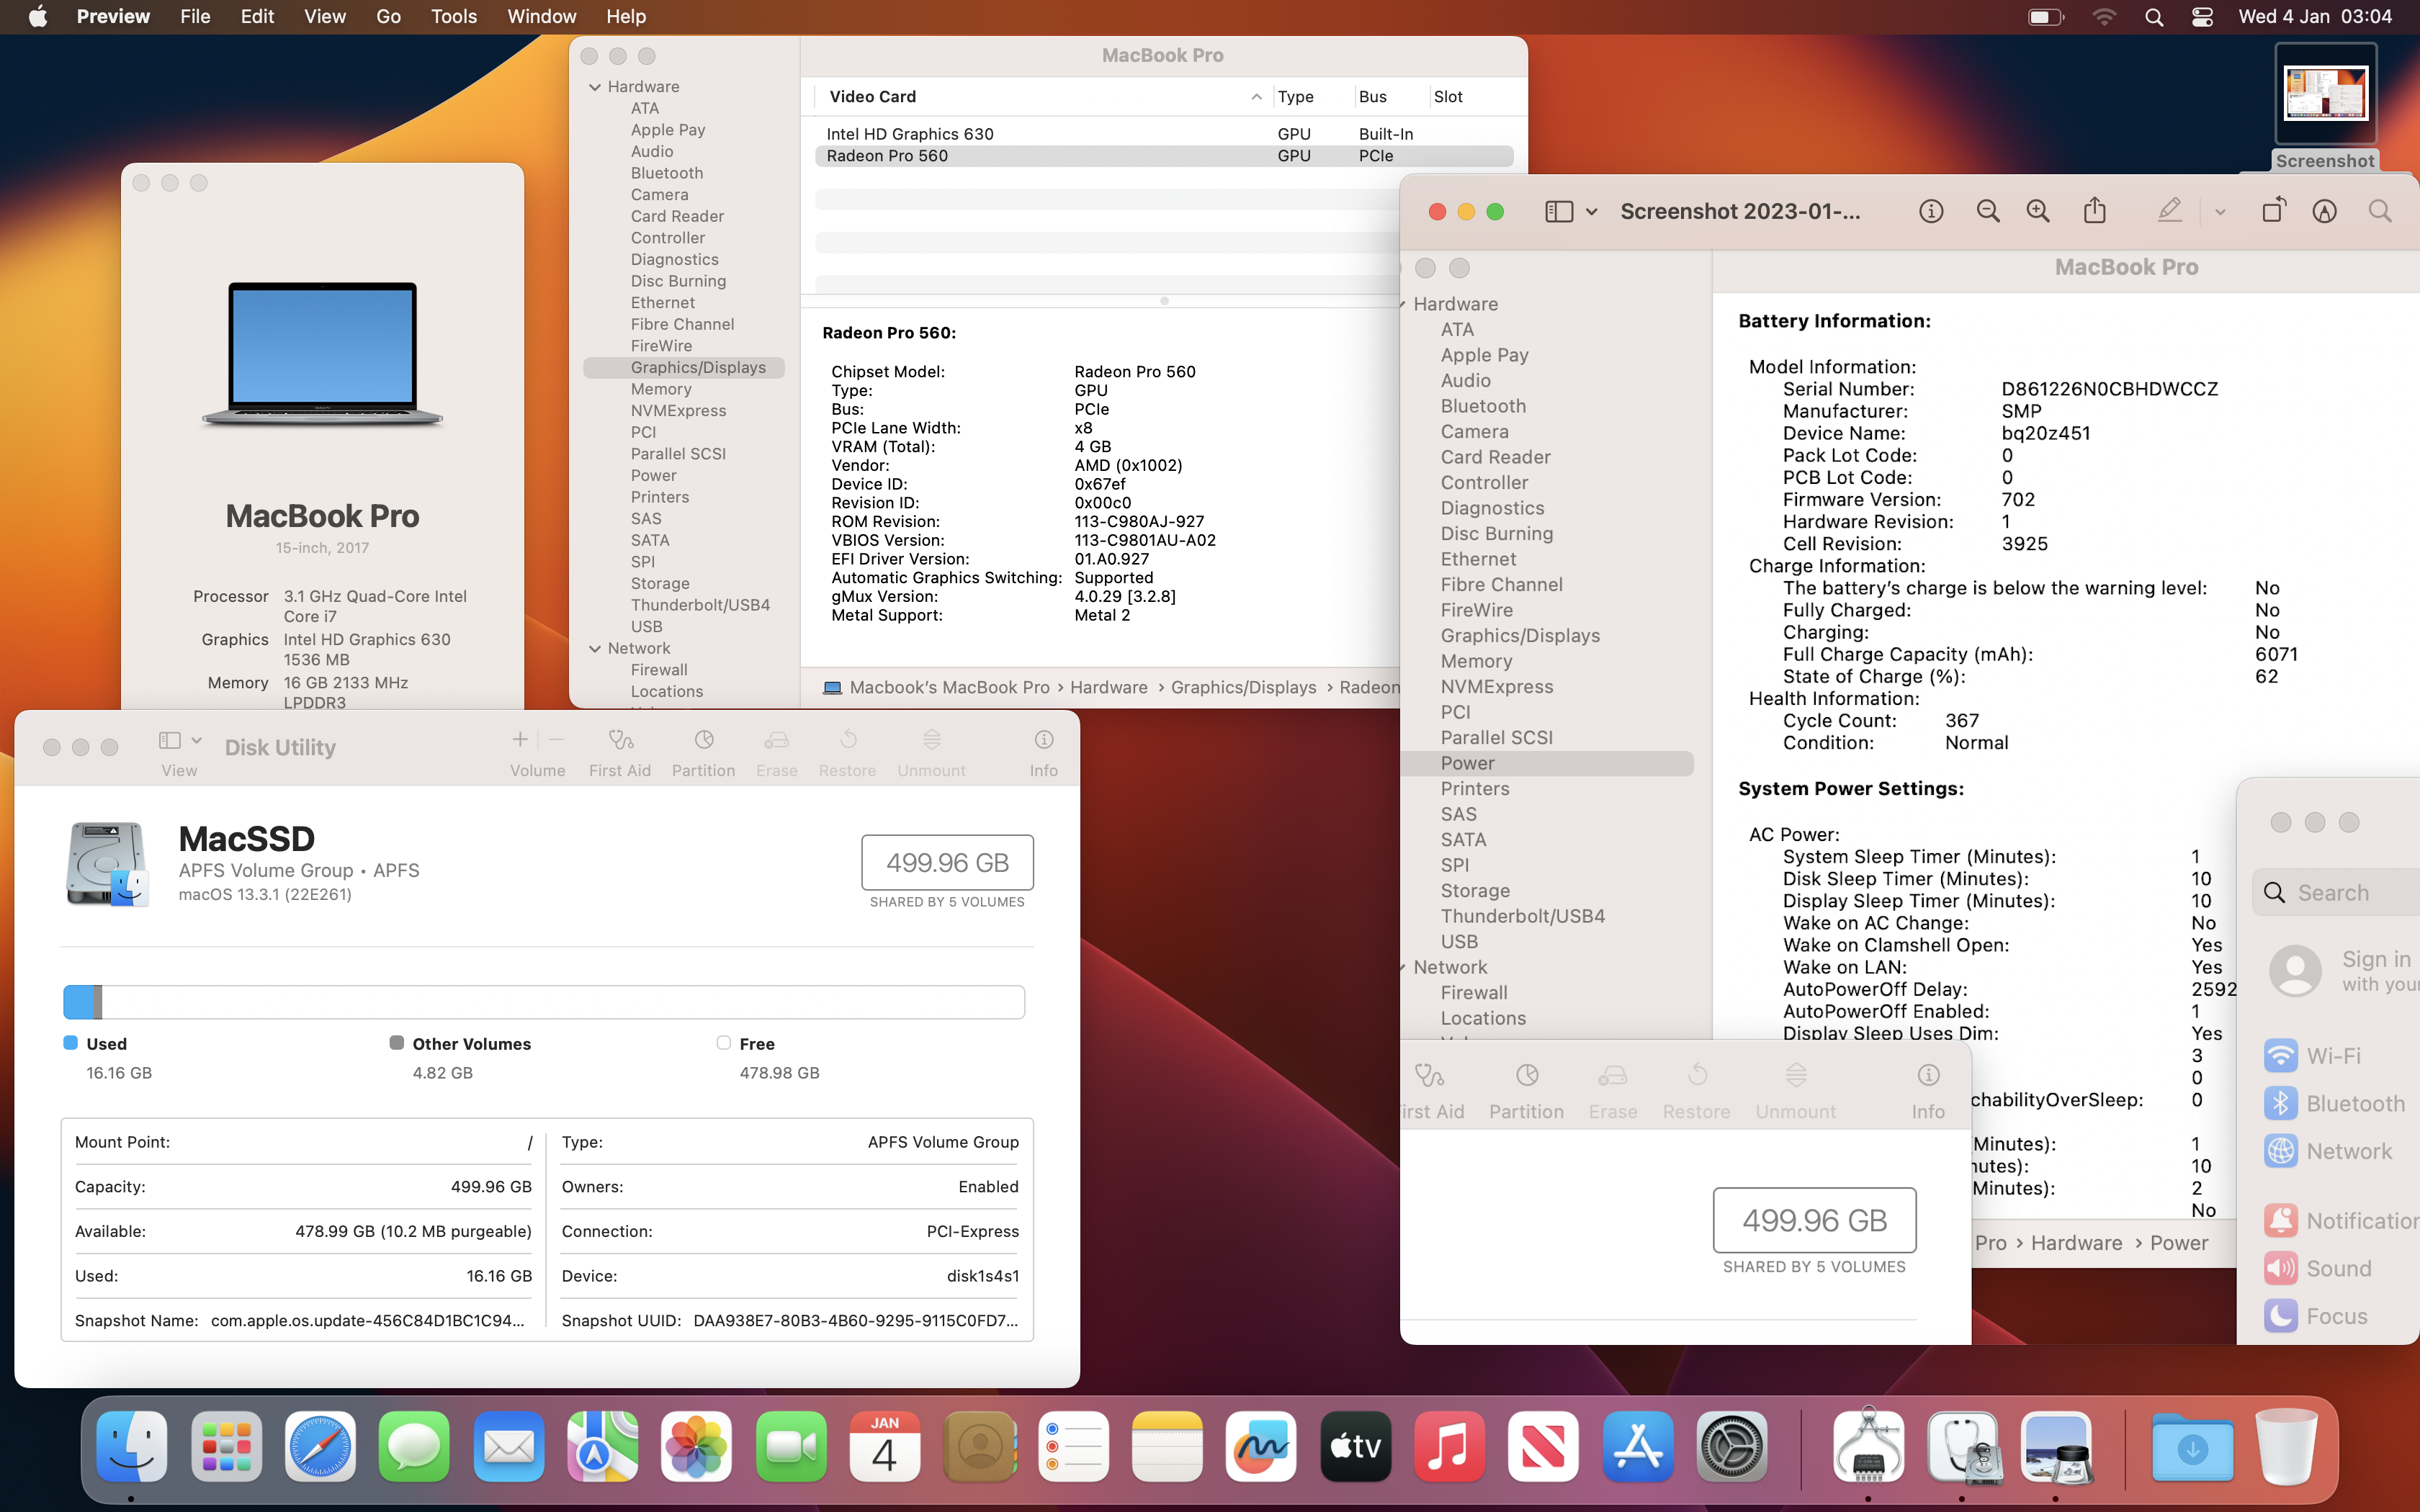This screenshot has width=2420, height=1512.
Task: Select Sound in the System Settings sidebar
Action: click(2317, 1268)
